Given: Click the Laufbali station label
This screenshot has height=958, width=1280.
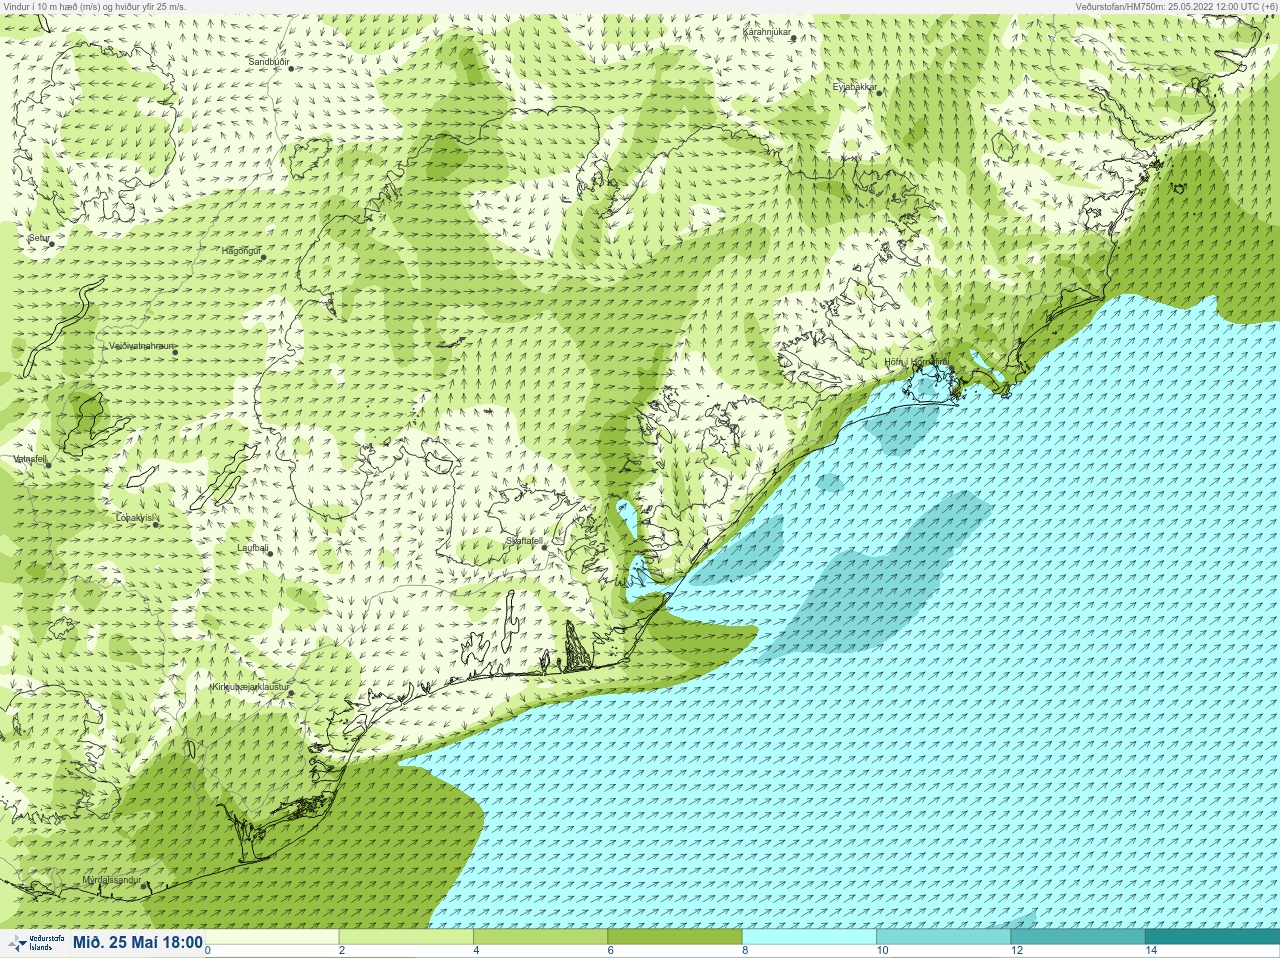Looking at the screenshot, I should tap(253, 548).
